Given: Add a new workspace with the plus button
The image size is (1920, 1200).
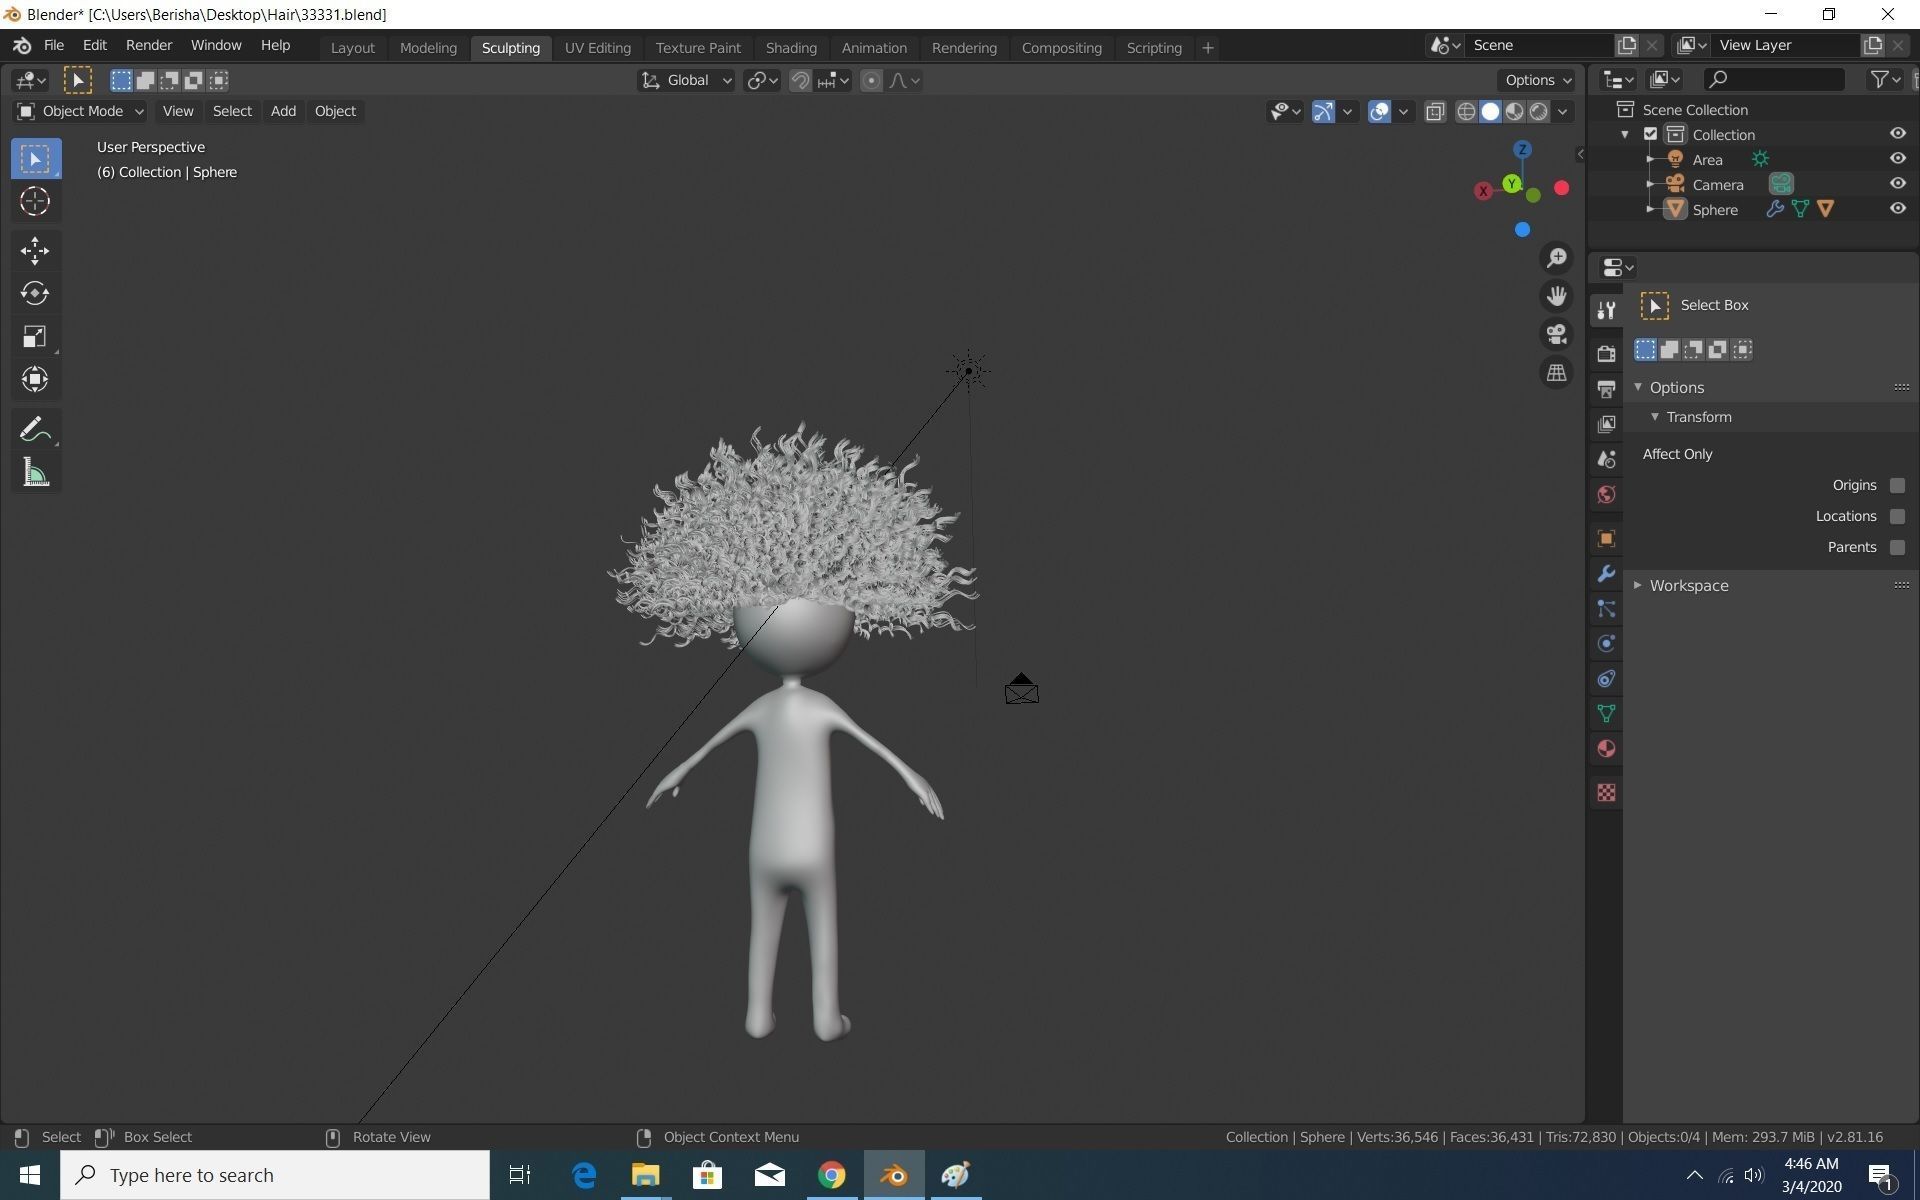Looking at the screenshot, I should (x=1207, y=48).
